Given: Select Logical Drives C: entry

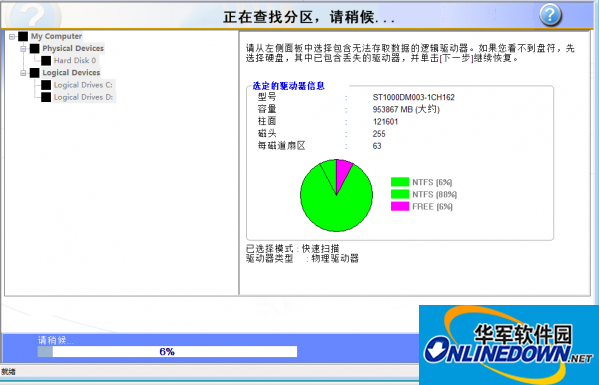Looking at the screenshot, I should [x=83, y=85].
